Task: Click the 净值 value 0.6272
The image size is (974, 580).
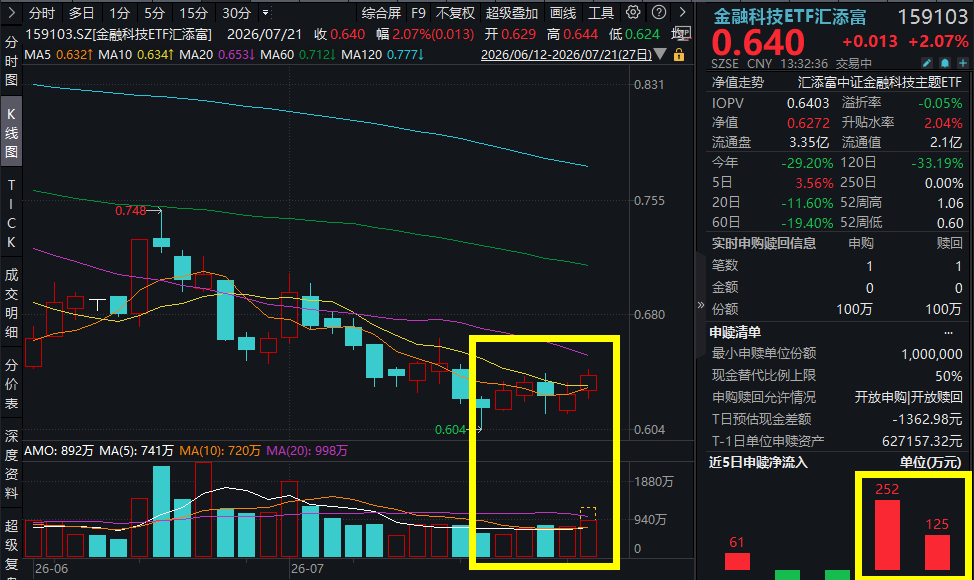Action: coord(808,123)
